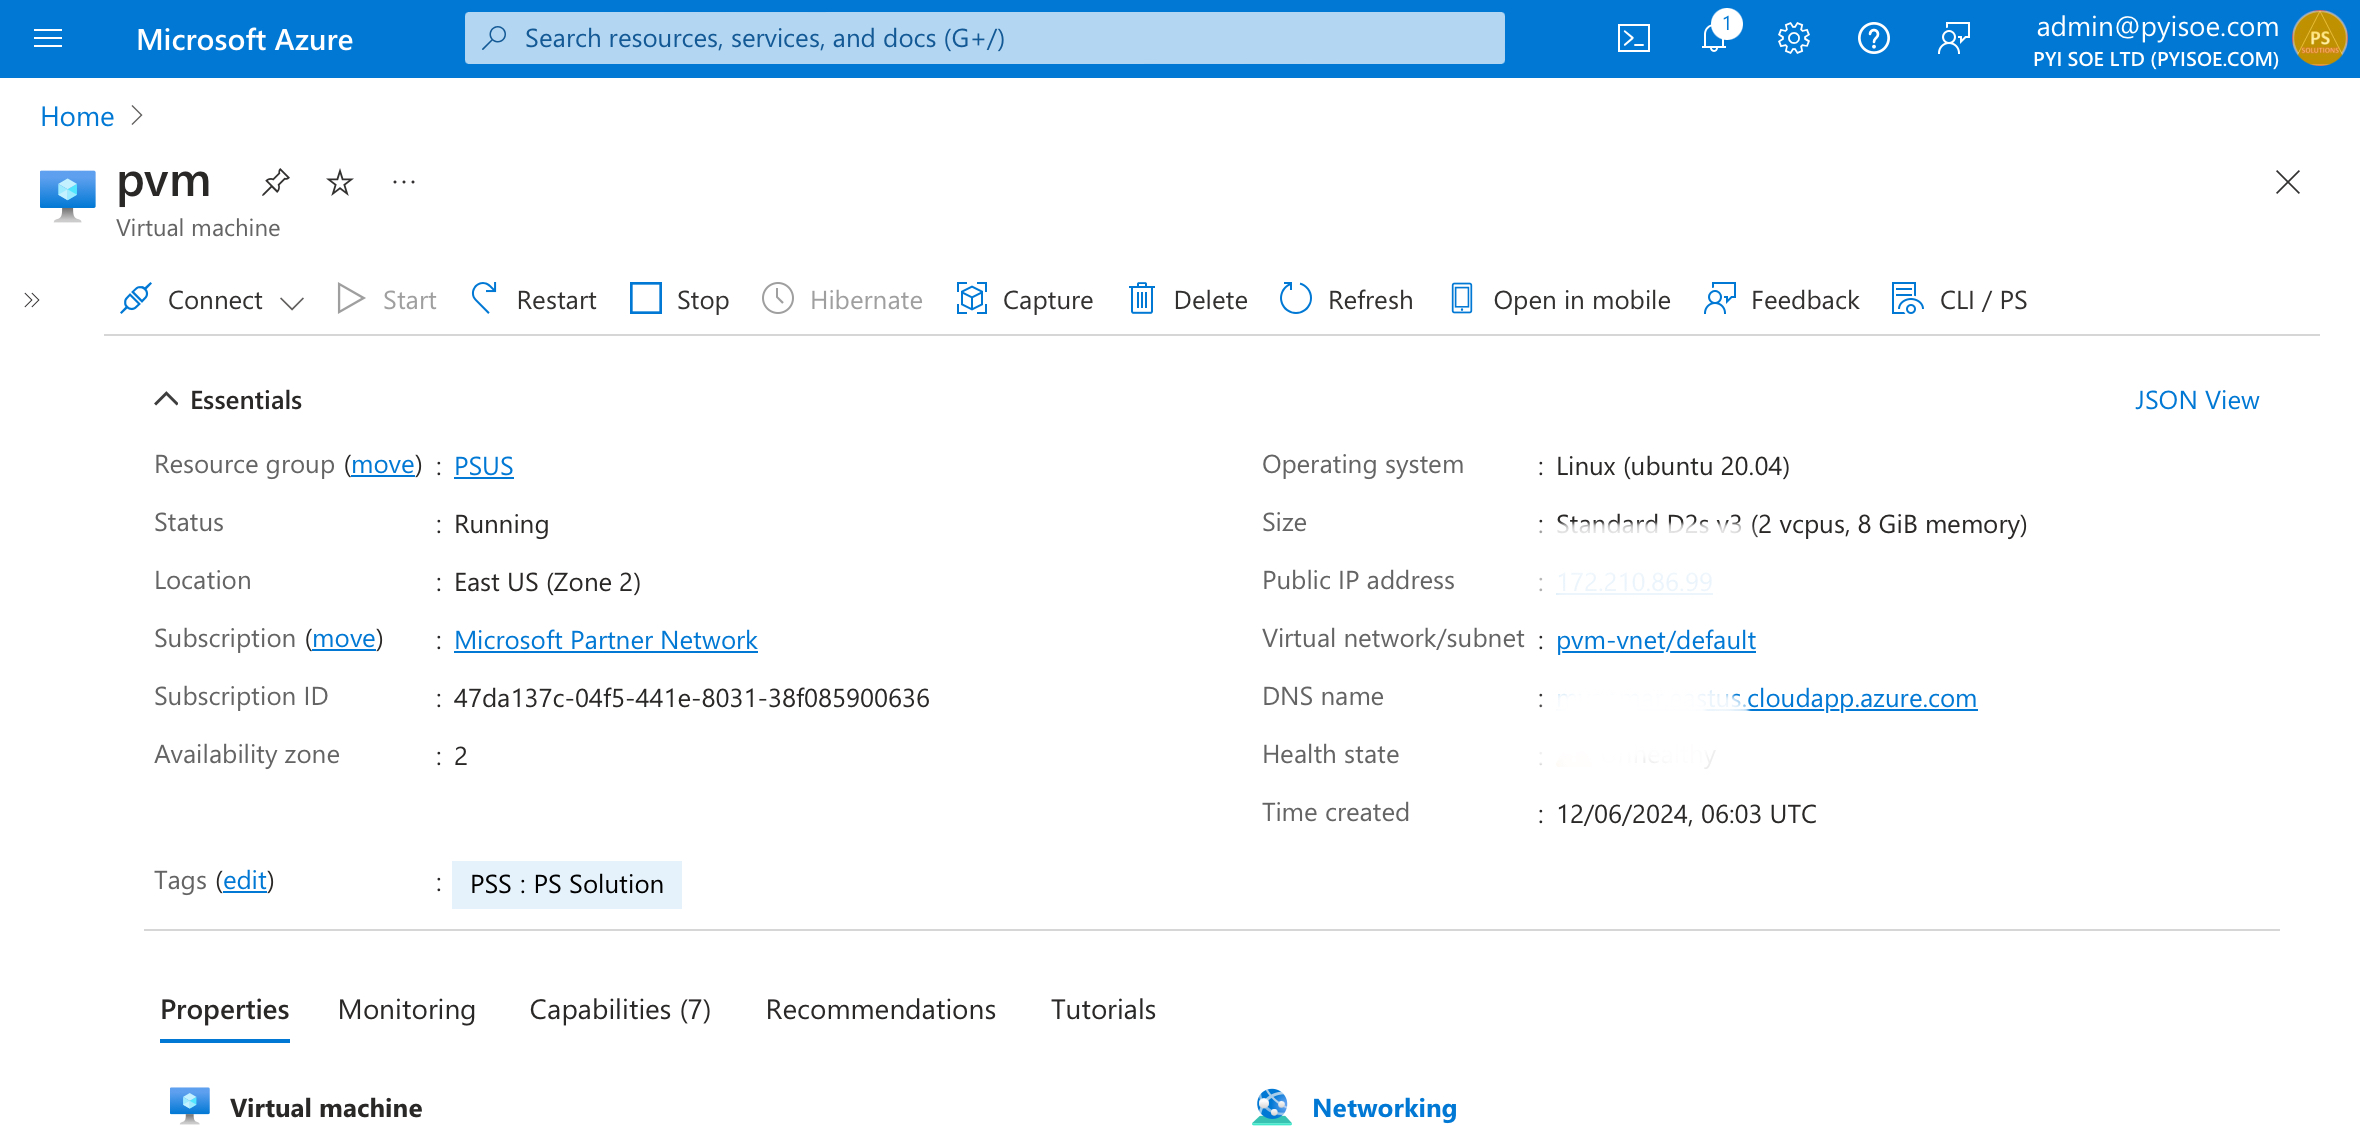2360x1133 pixels.
Task: Select the Properties tab
Action: [x=225, y=1010]
